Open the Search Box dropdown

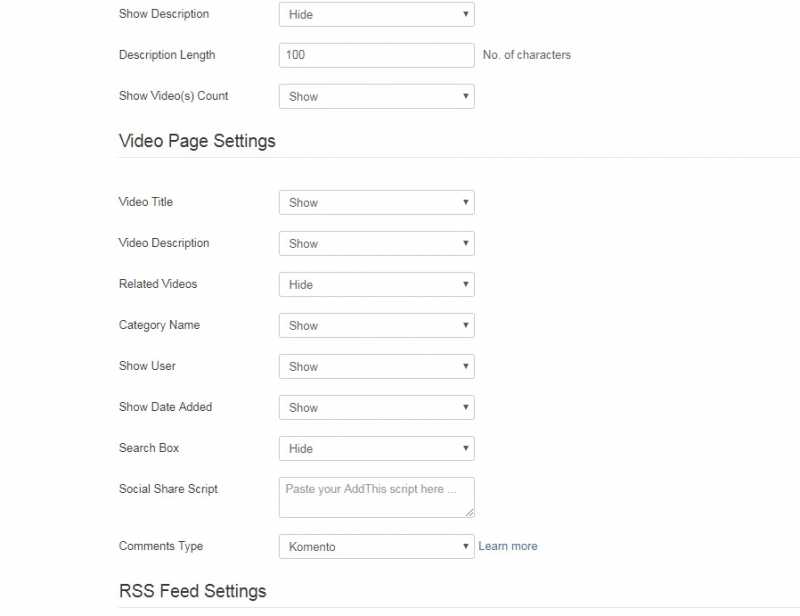pos(376,449)
